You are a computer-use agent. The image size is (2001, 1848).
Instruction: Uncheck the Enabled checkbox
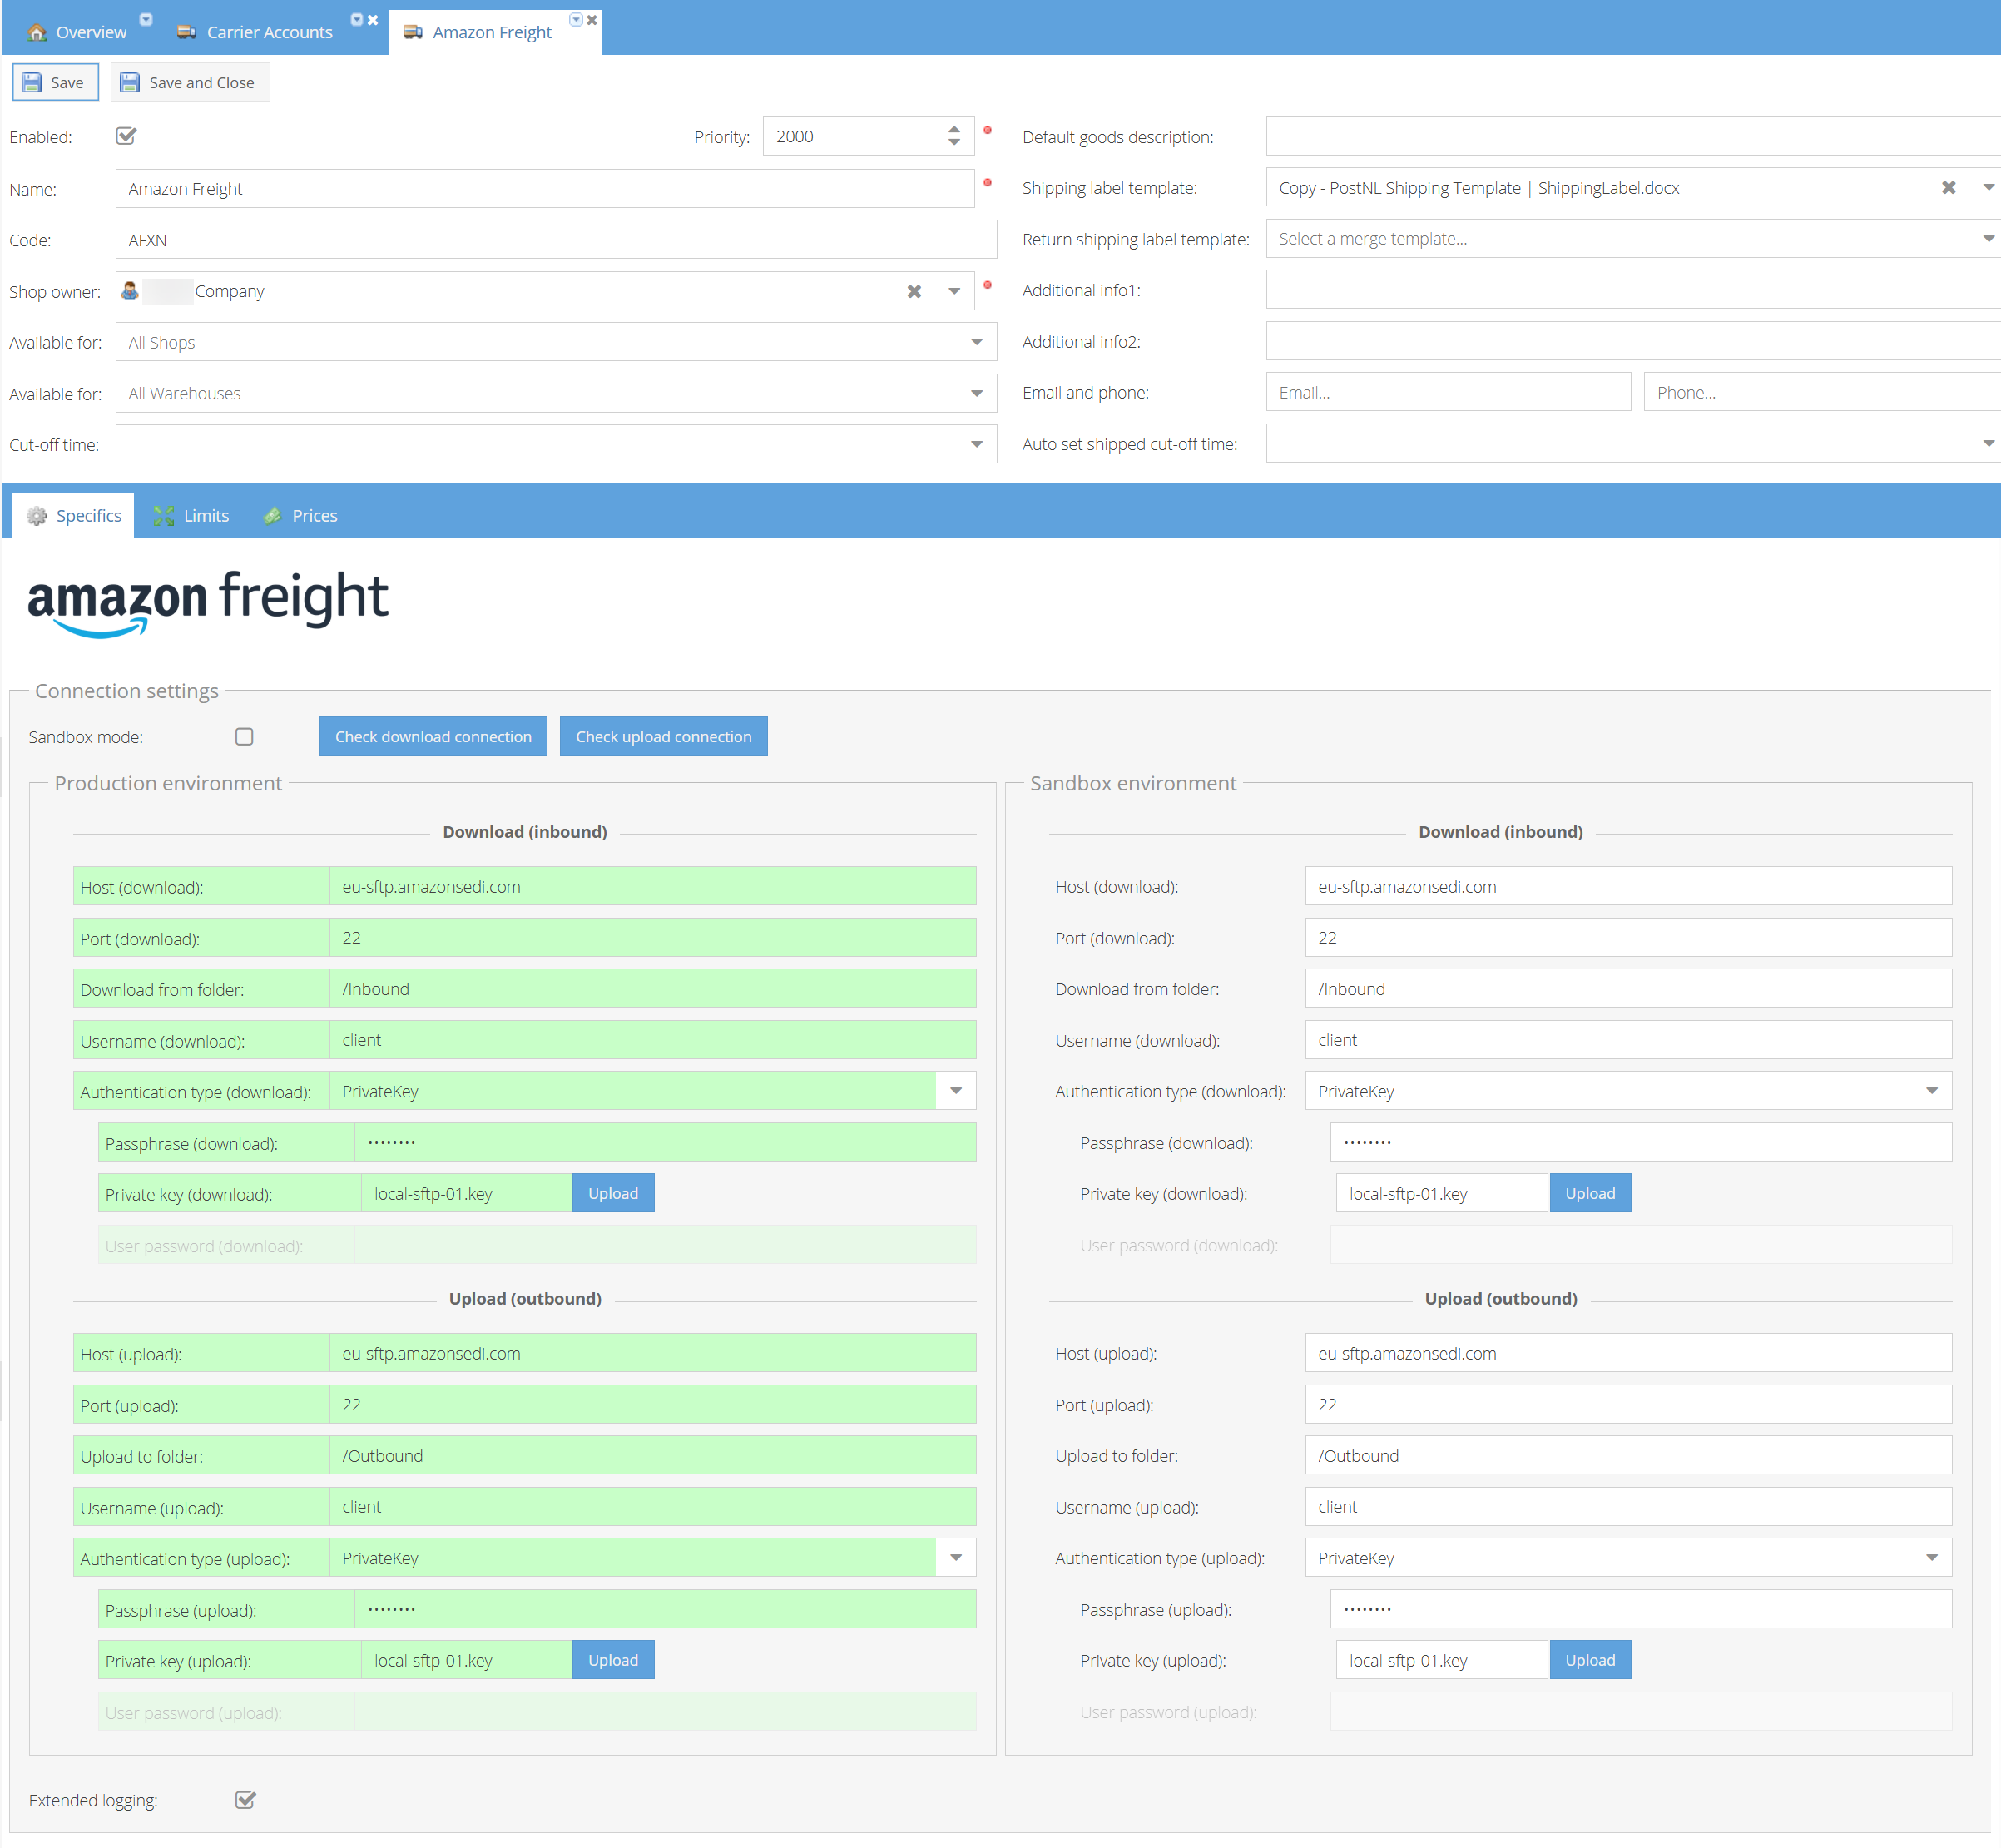pyautogui.click(x=126, y=136)
